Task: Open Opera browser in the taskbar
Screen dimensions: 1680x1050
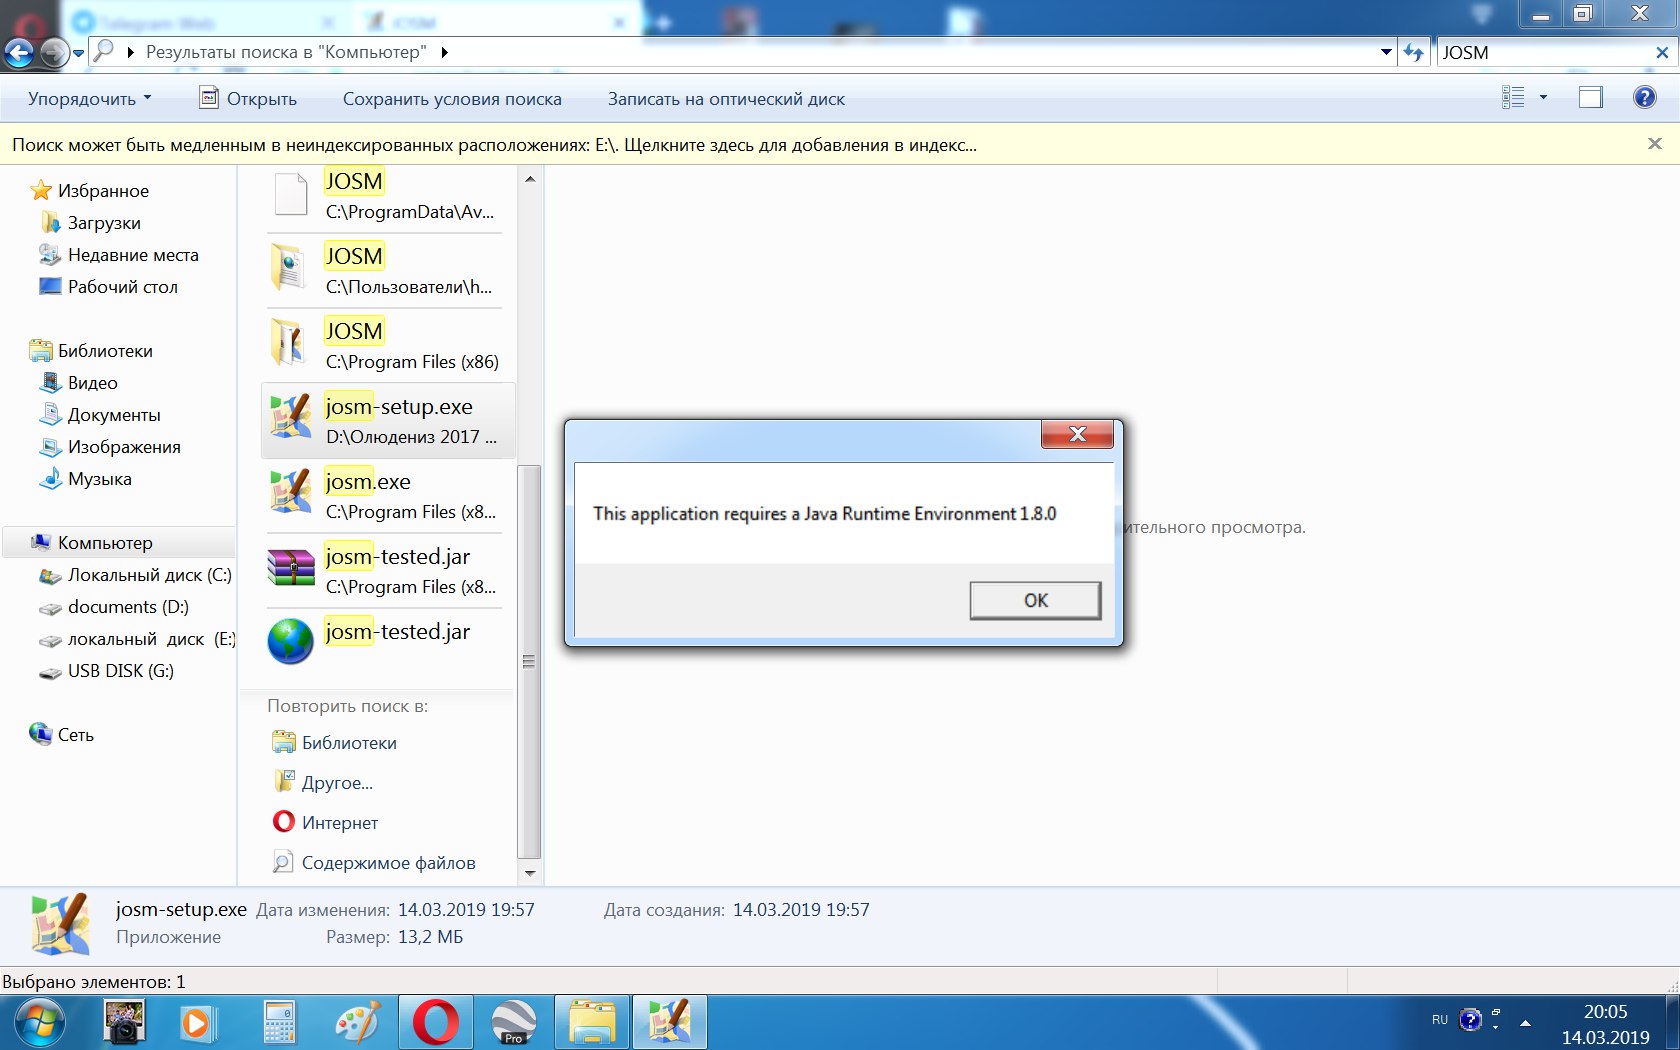Action: 435,1022
